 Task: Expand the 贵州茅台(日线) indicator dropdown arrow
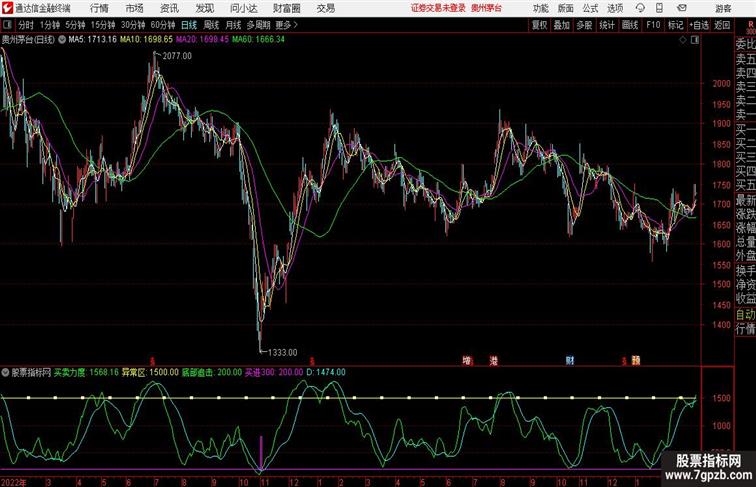62,40
